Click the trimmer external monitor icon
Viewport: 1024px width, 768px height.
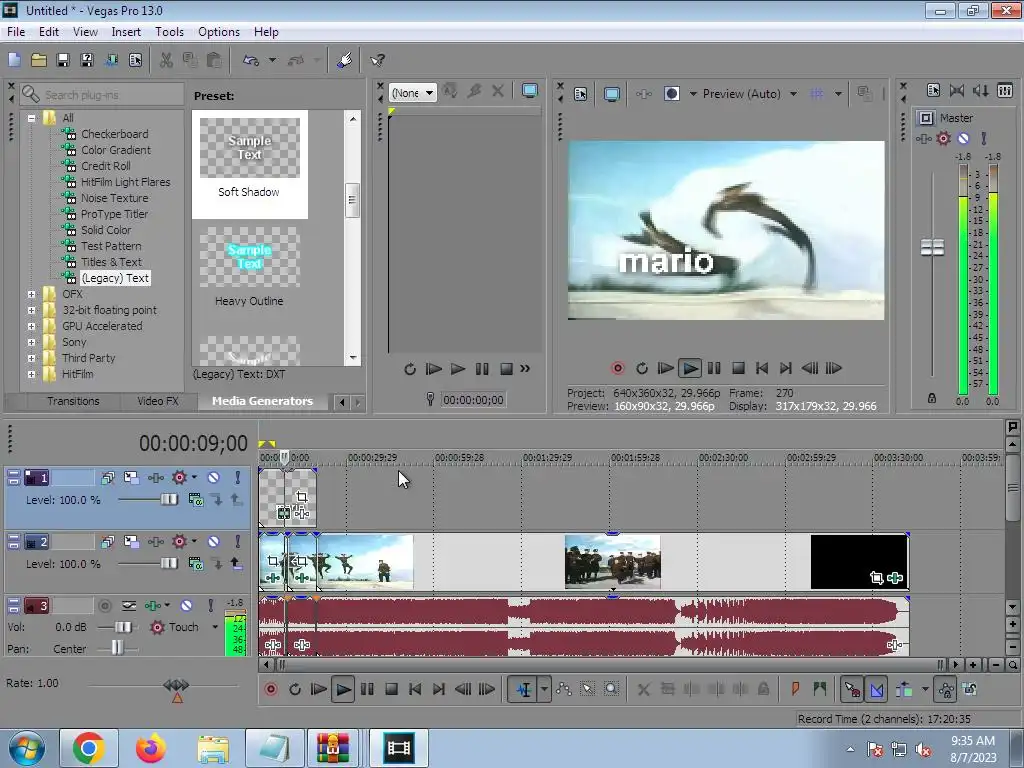530,91
